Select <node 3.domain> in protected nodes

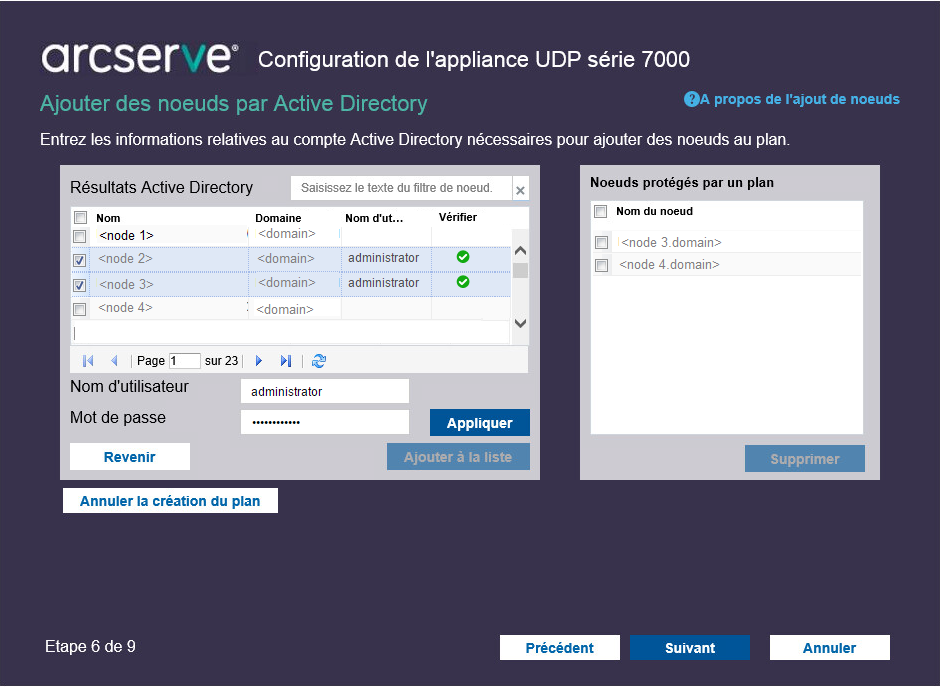(x=671, y=242)
